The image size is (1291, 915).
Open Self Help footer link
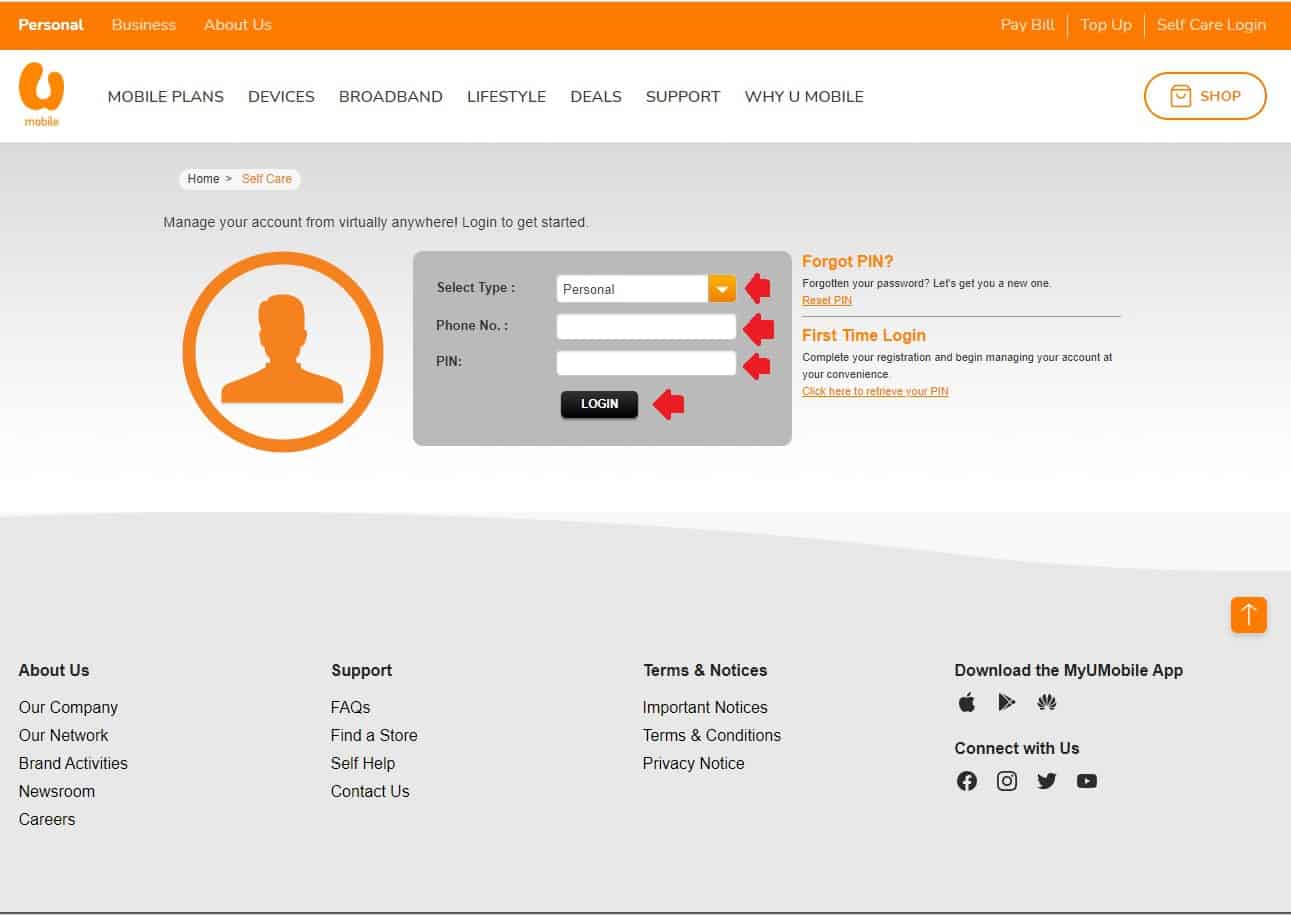tap(363, 763)
